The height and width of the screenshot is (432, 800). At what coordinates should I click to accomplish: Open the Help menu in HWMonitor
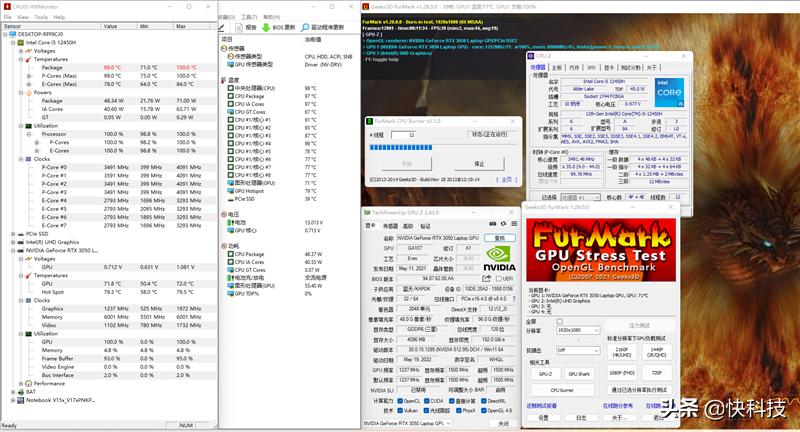(59, 17)
